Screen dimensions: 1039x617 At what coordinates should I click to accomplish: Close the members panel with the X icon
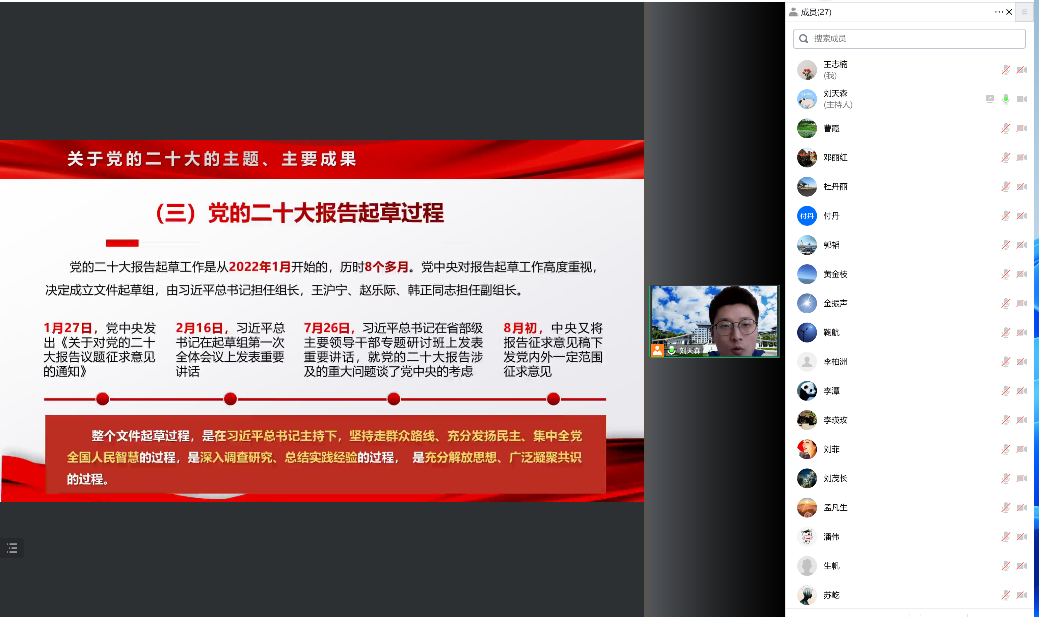(1010, 12)
